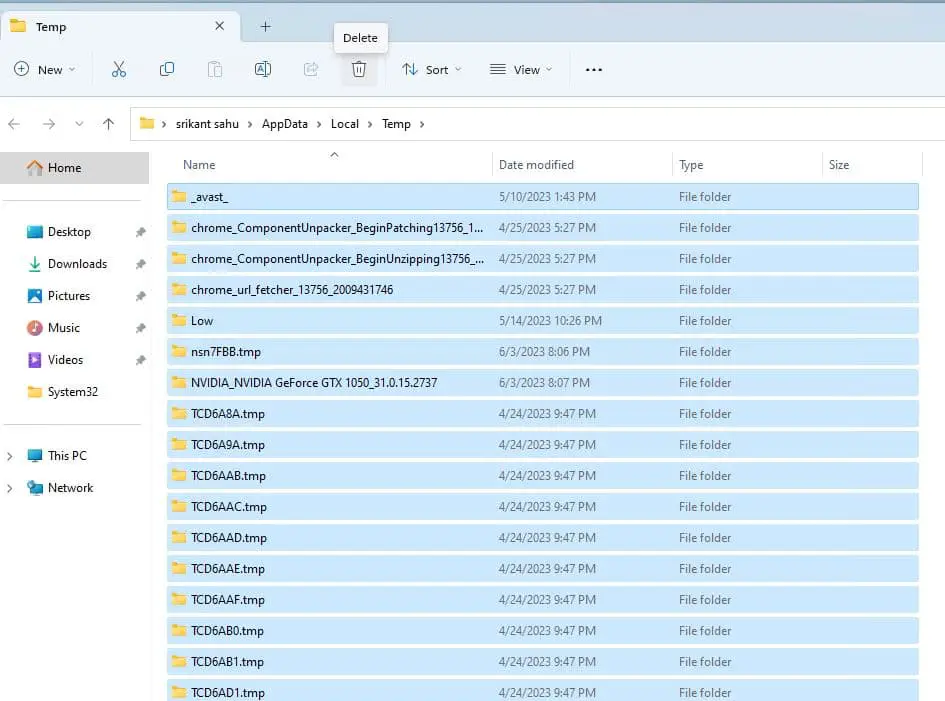The width and height of the screenshot is (945, 701).
Task: Select the nsn7FBB.tmp folder
Action: [x=542, y=352]
